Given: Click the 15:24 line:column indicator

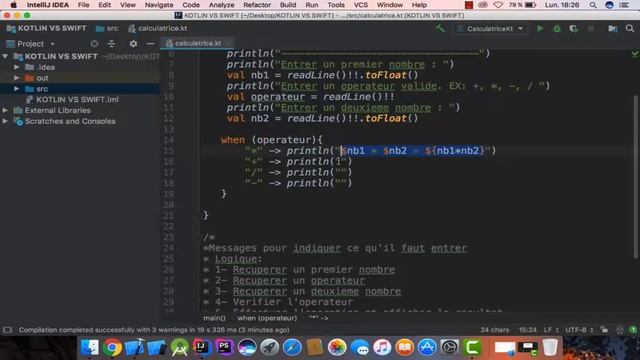Looking at the screenshot, I should pos(527,330).
